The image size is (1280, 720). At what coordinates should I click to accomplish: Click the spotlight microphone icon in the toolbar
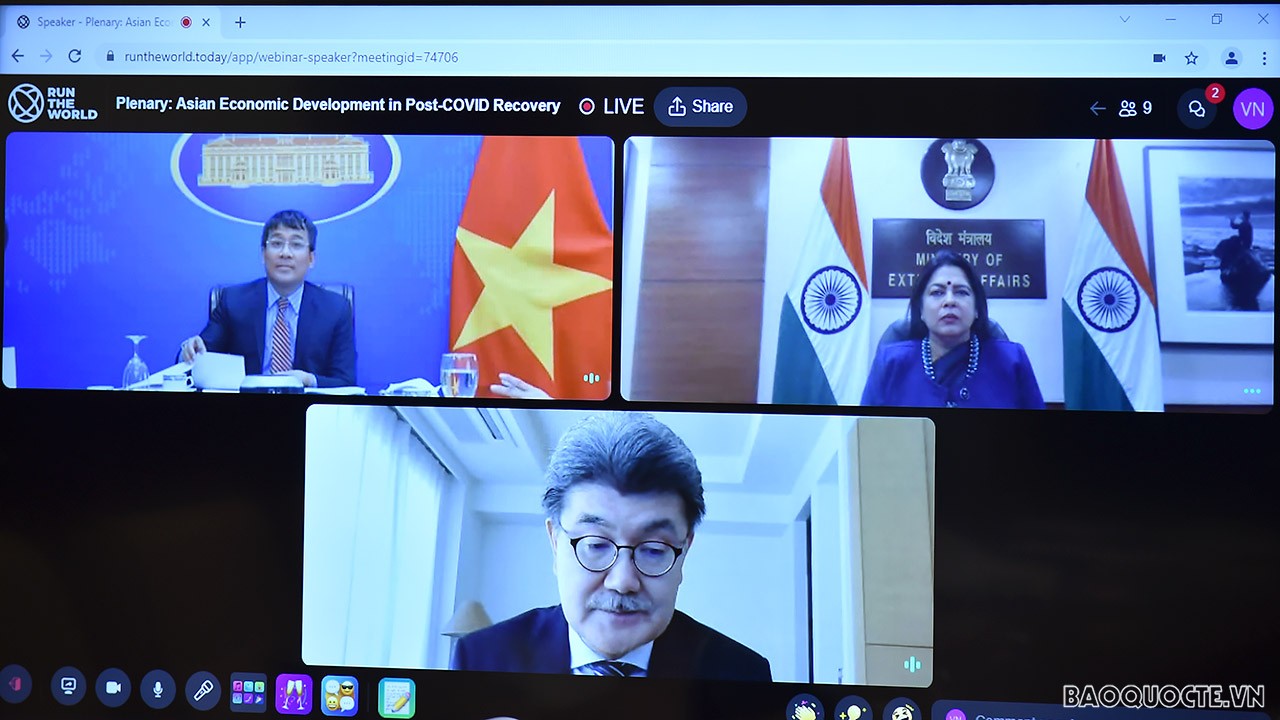click(202, 688)
